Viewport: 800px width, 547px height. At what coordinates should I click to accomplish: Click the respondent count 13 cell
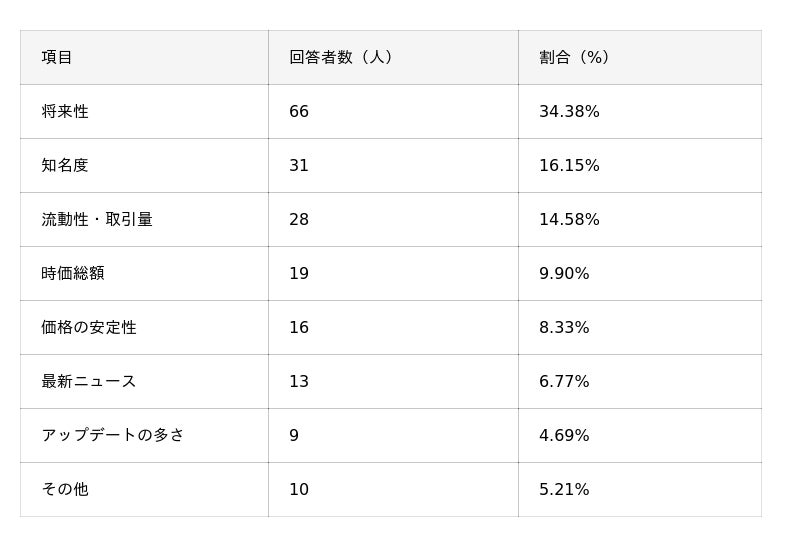tap(299, 382)
